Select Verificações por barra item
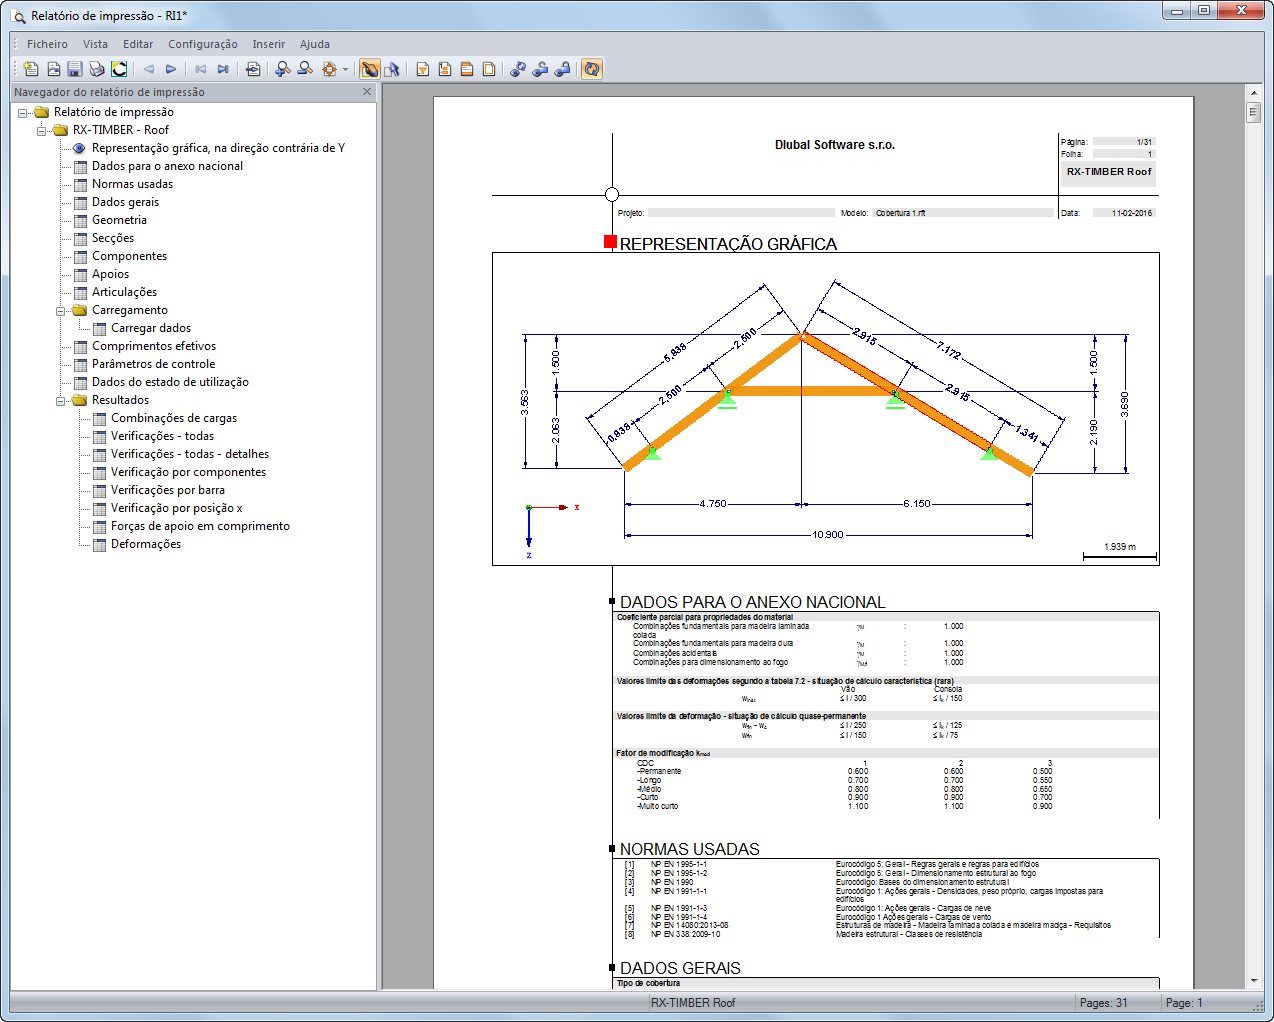Image resolution: width=1274 pixels, height=1022 pixels. tap(168, 490)
